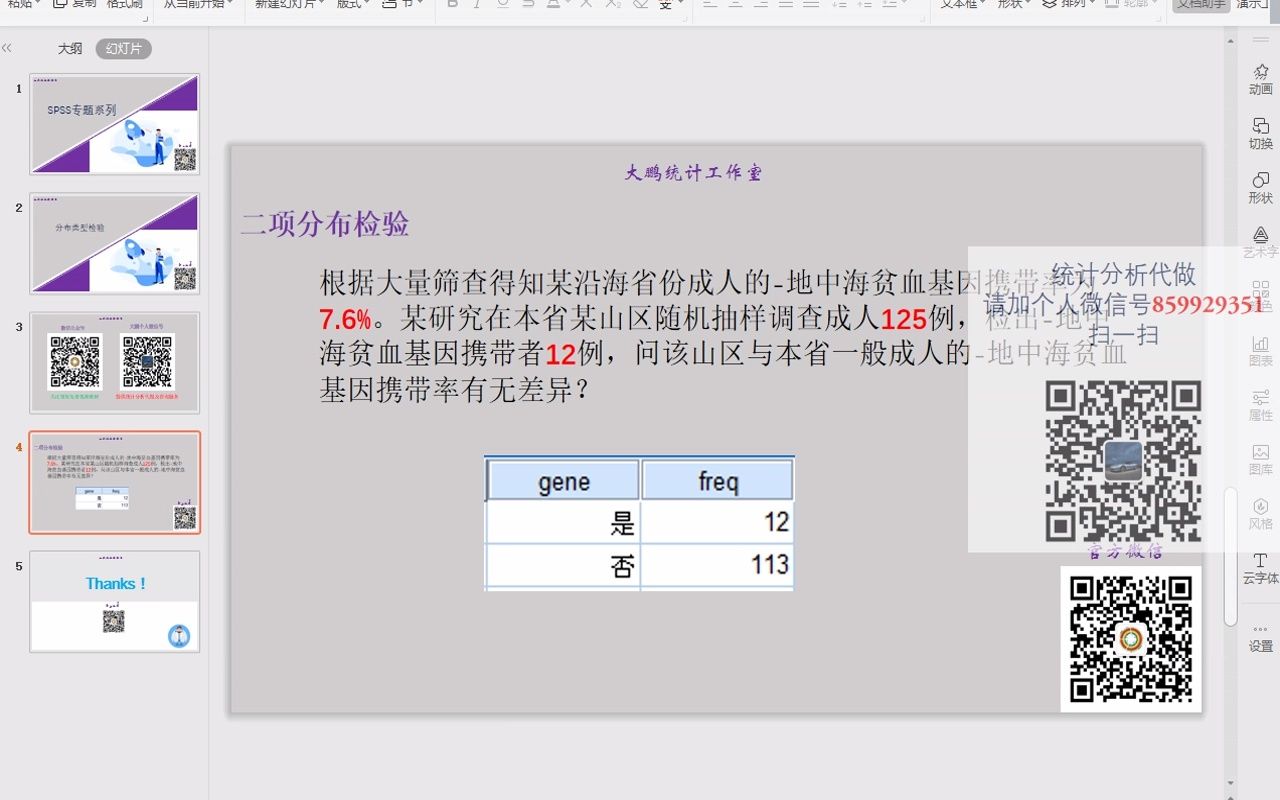Select slide 4 二项分布检验 thumbnail
This screenshot has height=800, width=1280.
coord(114,482)
